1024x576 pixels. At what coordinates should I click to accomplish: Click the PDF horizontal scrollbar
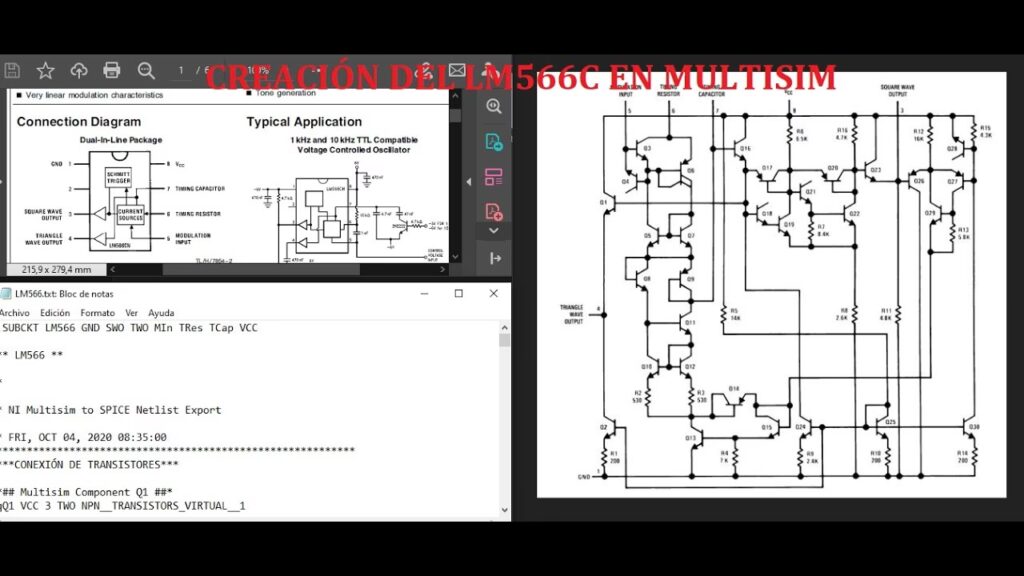300,269
